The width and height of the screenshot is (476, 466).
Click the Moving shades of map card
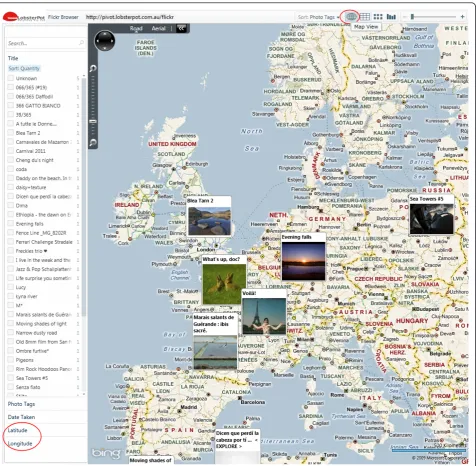pyautogui.click(x=150, y=460)
